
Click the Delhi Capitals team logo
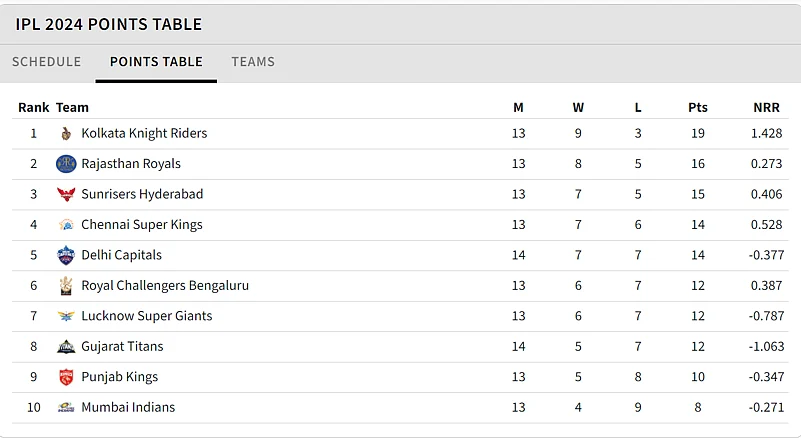(x=66, y=255)
